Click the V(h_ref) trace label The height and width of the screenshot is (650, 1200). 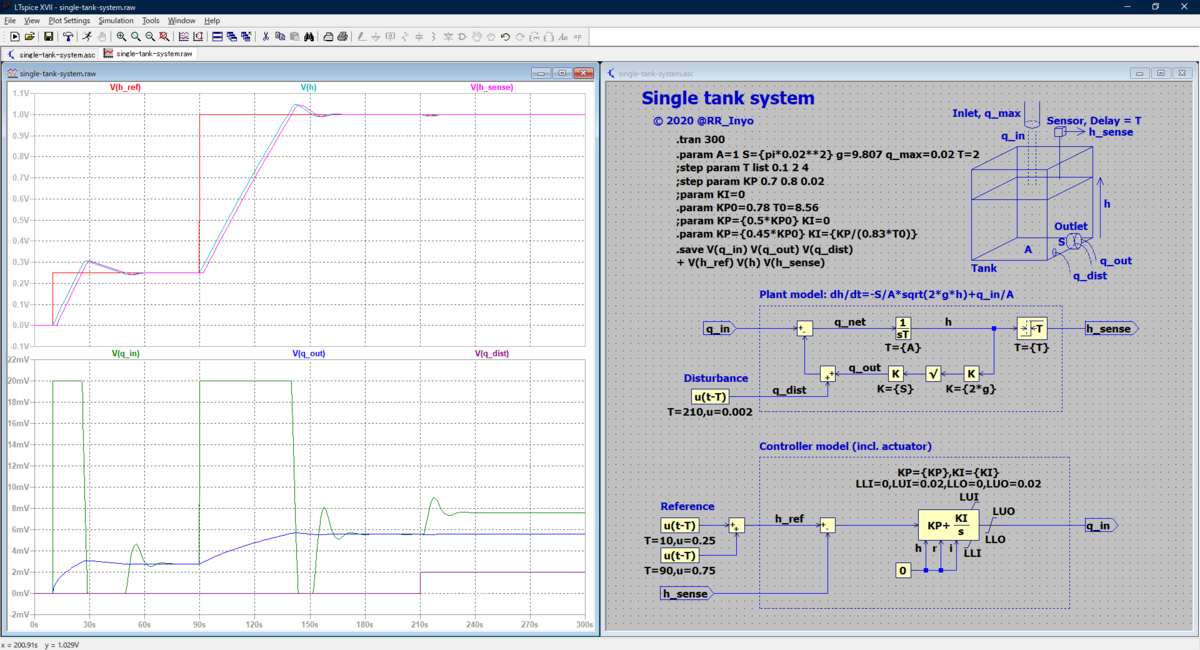[x=123, y=88]
